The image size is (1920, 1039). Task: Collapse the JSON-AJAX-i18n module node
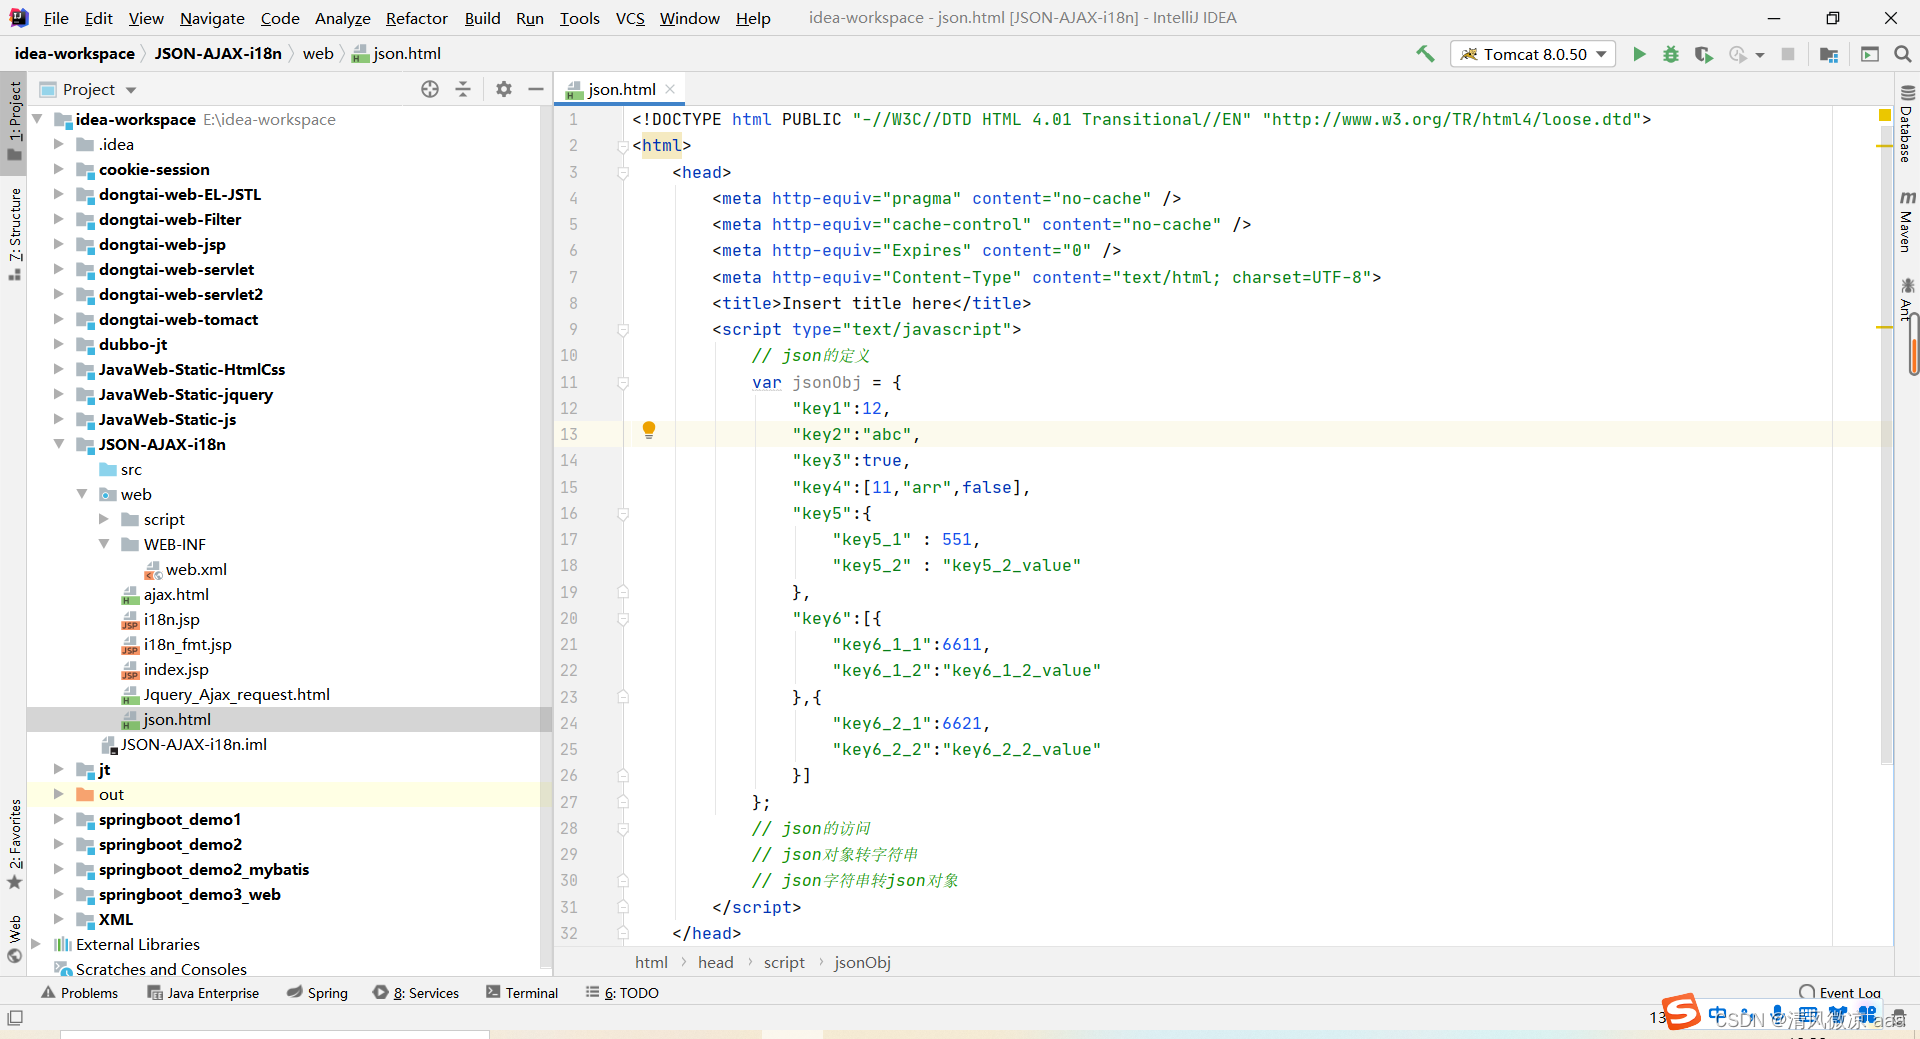coord(59,444)
